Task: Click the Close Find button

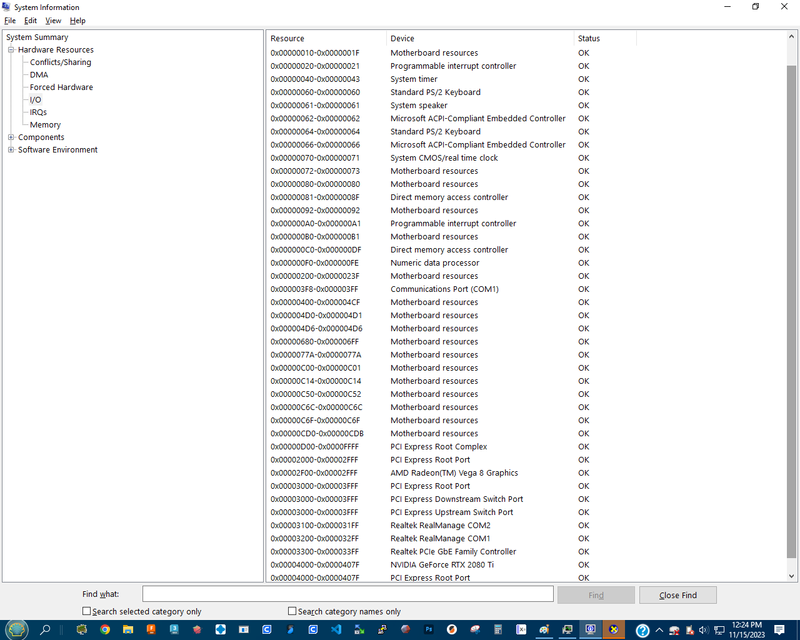Action: pos(678,595)
